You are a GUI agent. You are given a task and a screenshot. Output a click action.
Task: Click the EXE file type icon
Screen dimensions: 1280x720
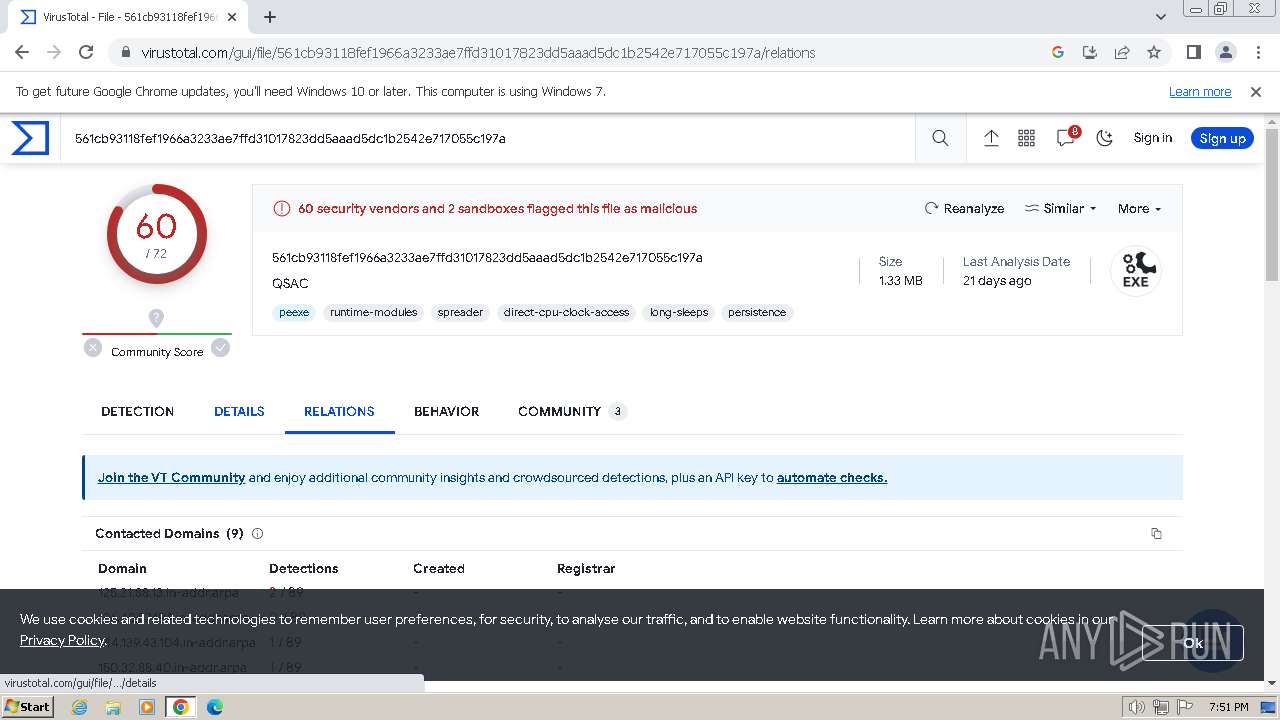1136,271
